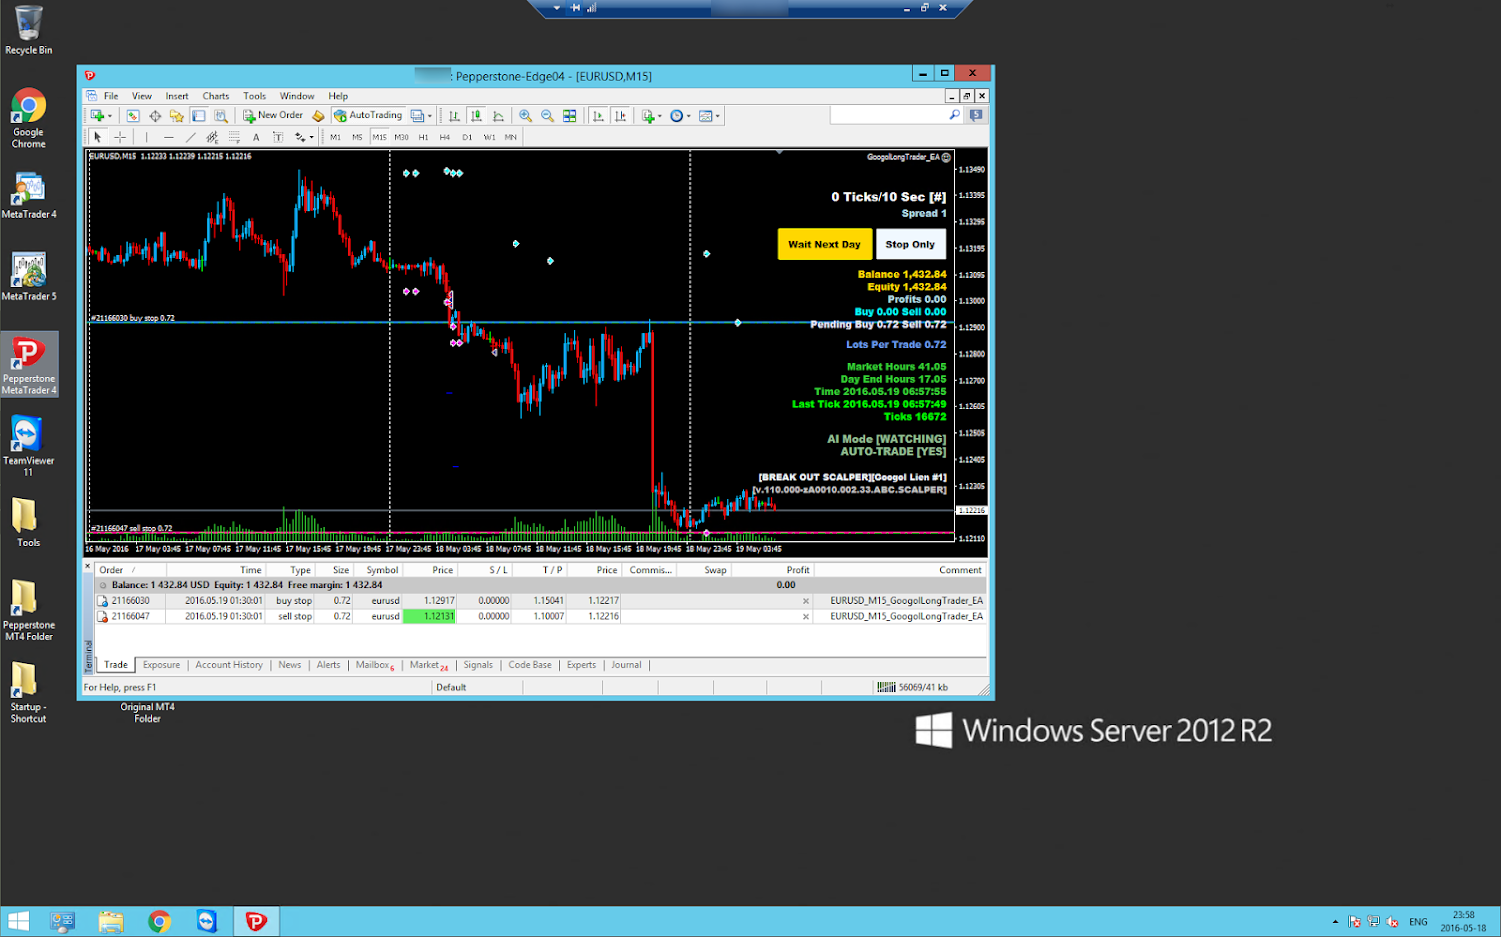Open the chat bubble icon beside search
This screenshot has height=937, width=1501.
(976, 116)
